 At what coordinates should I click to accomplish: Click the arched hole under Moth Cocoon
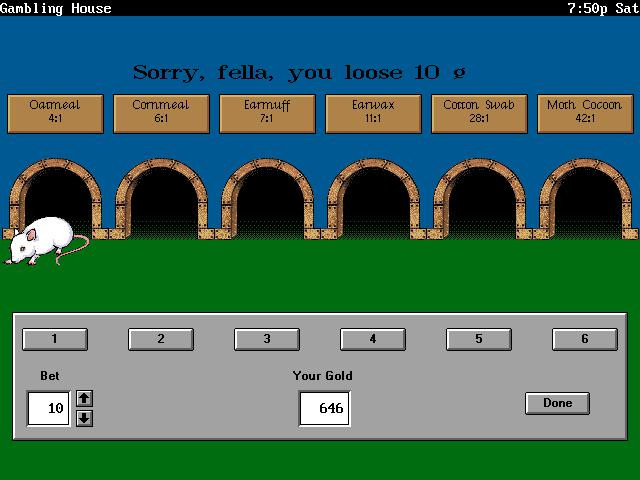click(585, 200)
